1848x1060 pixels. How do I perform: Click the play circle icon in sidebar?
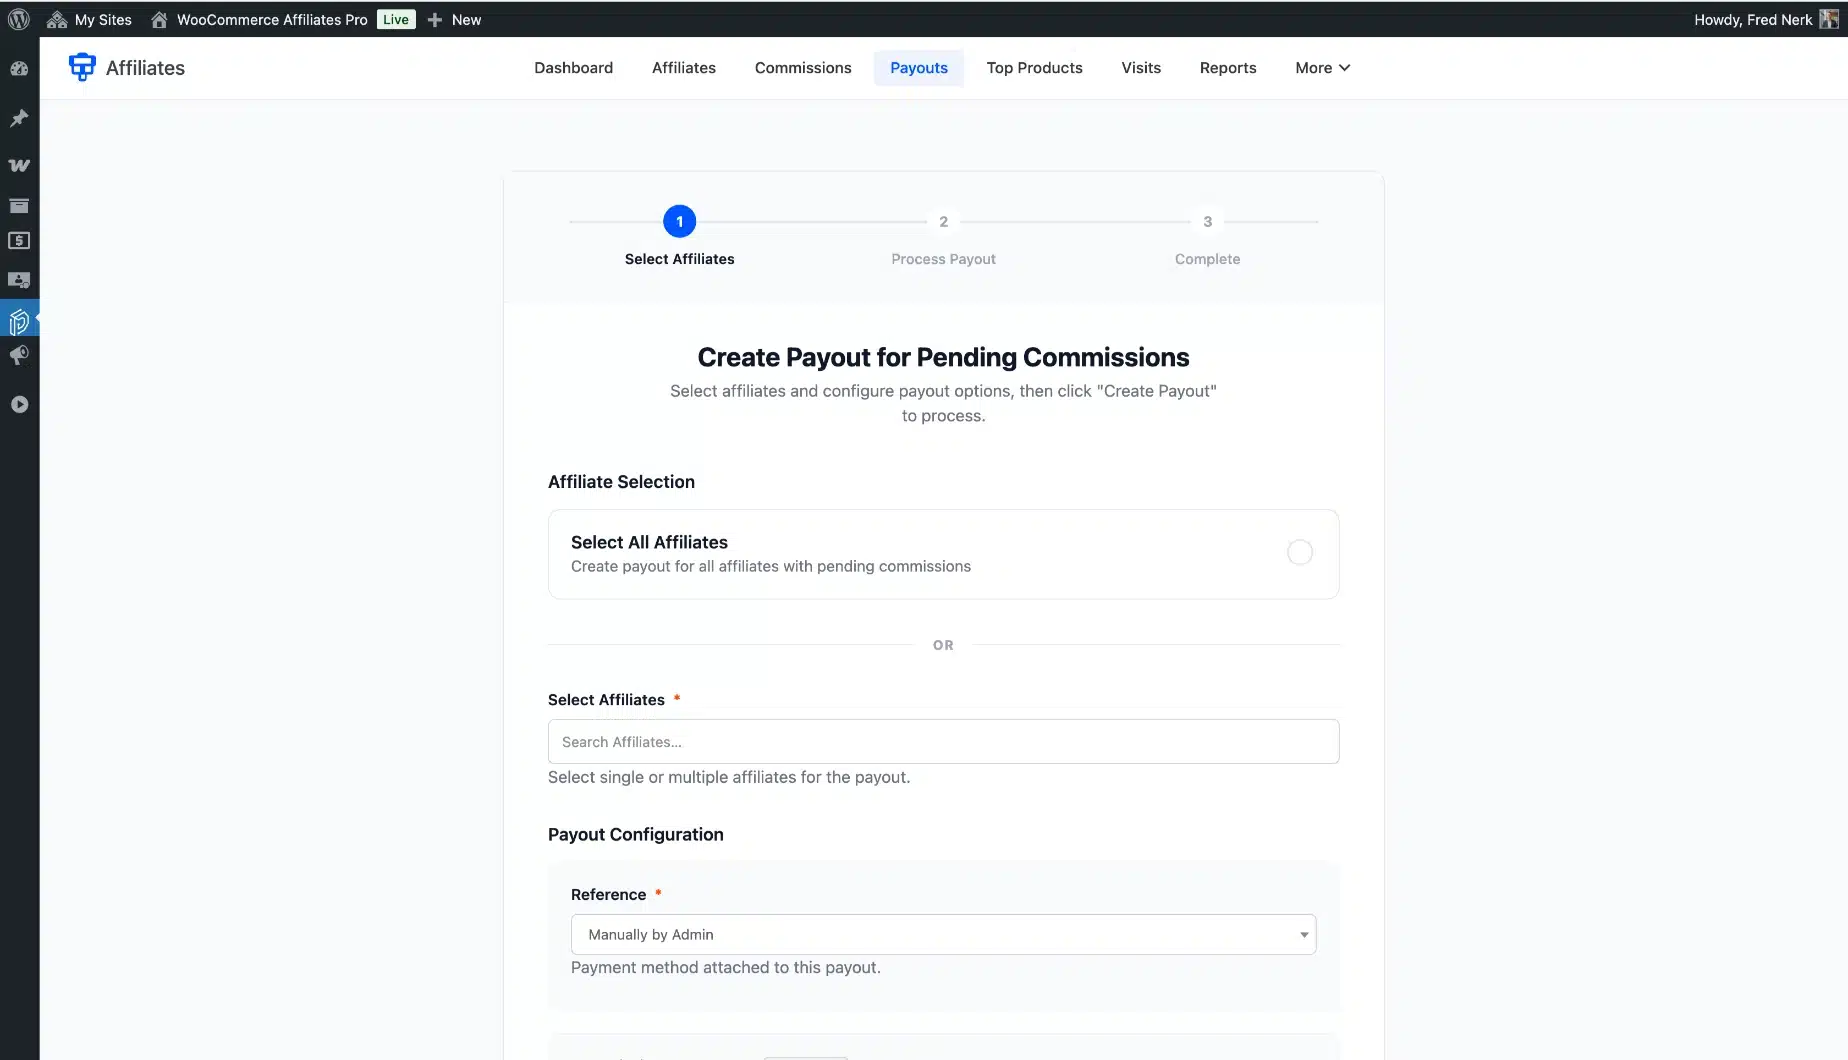[19, 405]
